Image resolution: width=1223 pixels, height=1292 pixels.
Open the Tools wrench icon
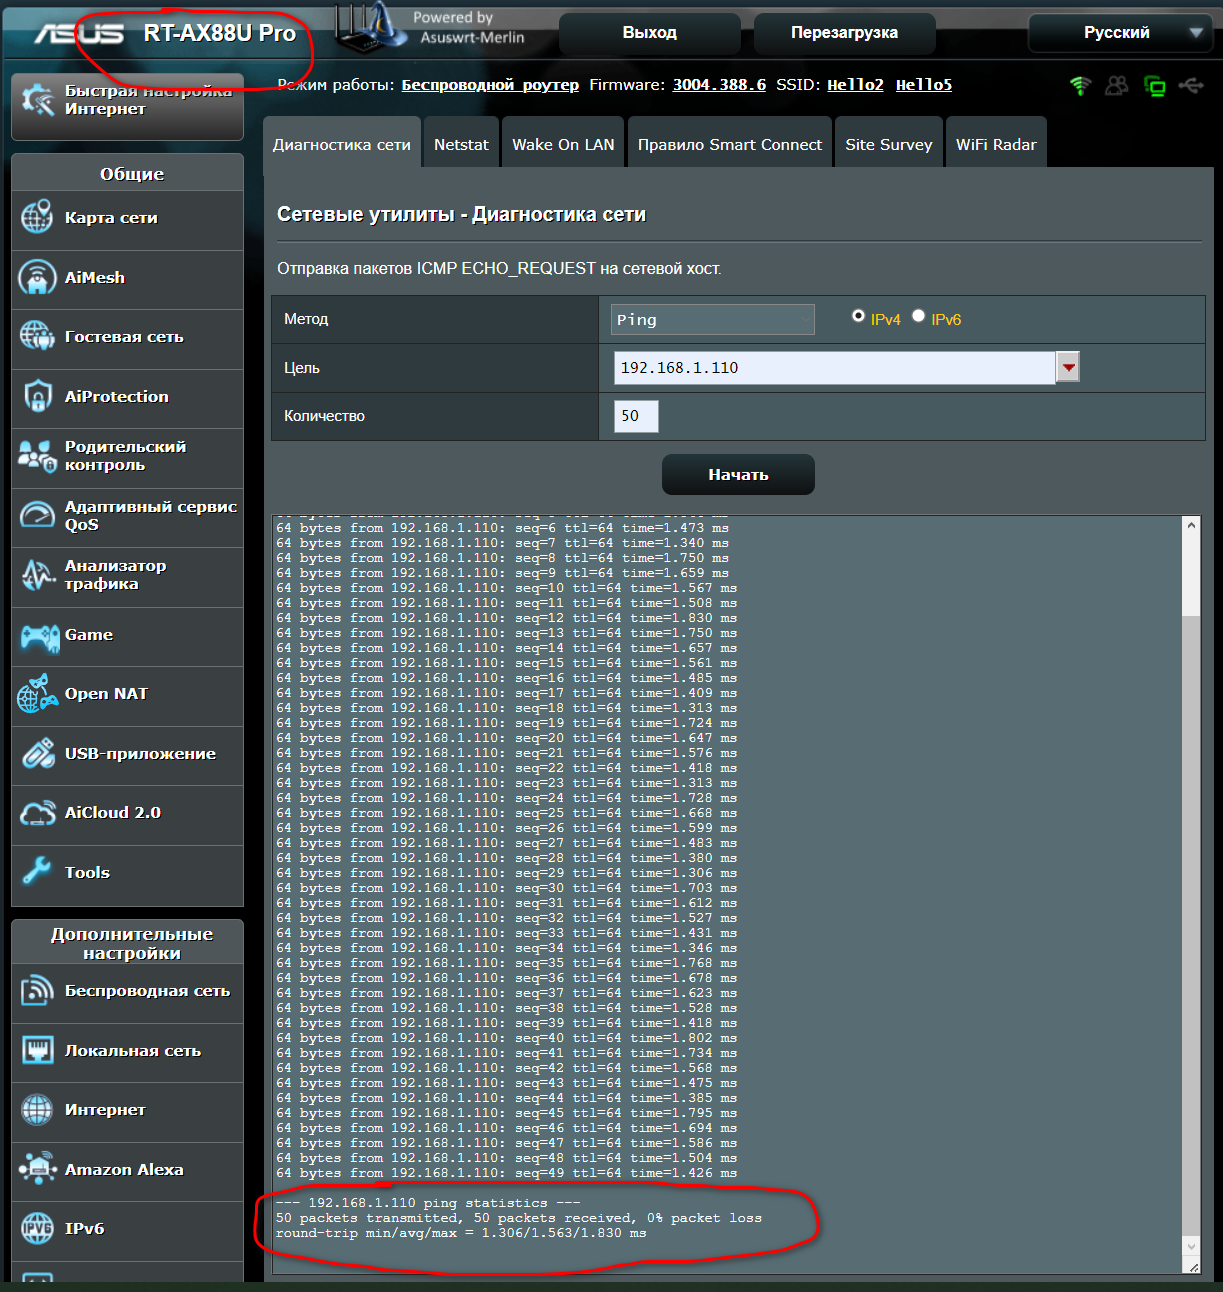pos(37,872)
